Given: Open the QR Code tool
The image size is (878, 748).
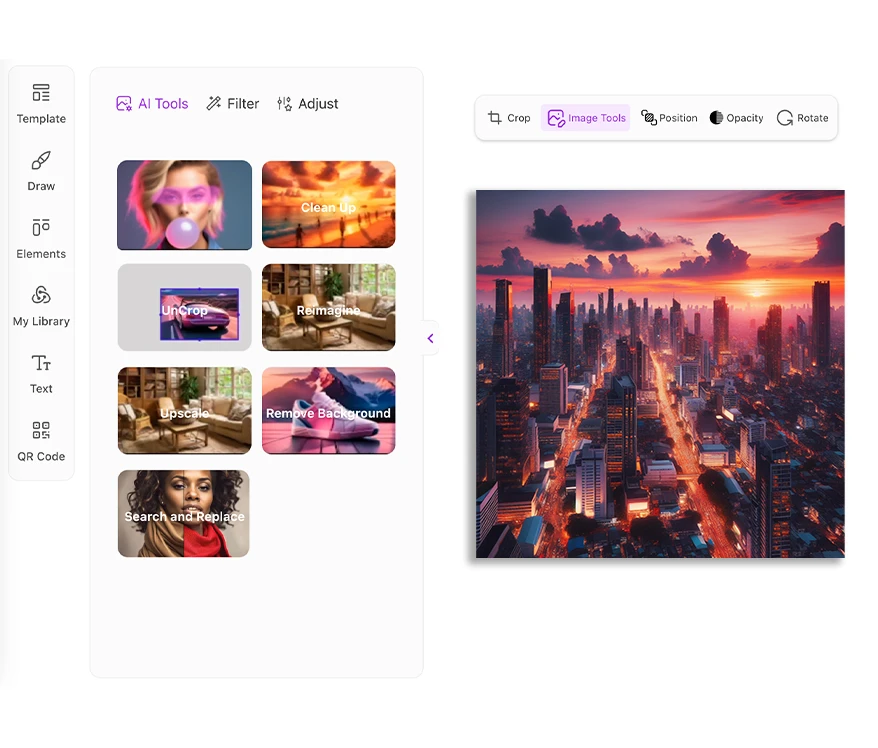Looking at the screenshot, I should click(x=41, y=431).
